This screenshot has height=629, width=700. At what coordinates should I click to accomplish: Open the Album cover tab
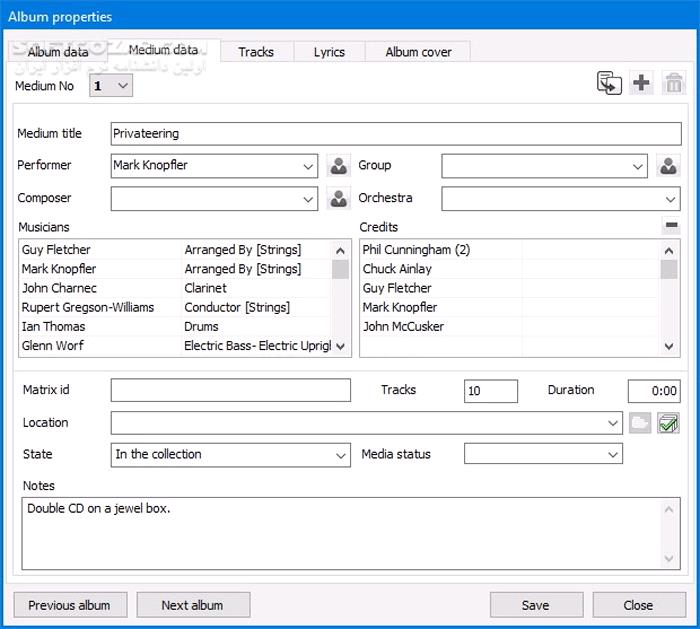click(x=418, y=52)
